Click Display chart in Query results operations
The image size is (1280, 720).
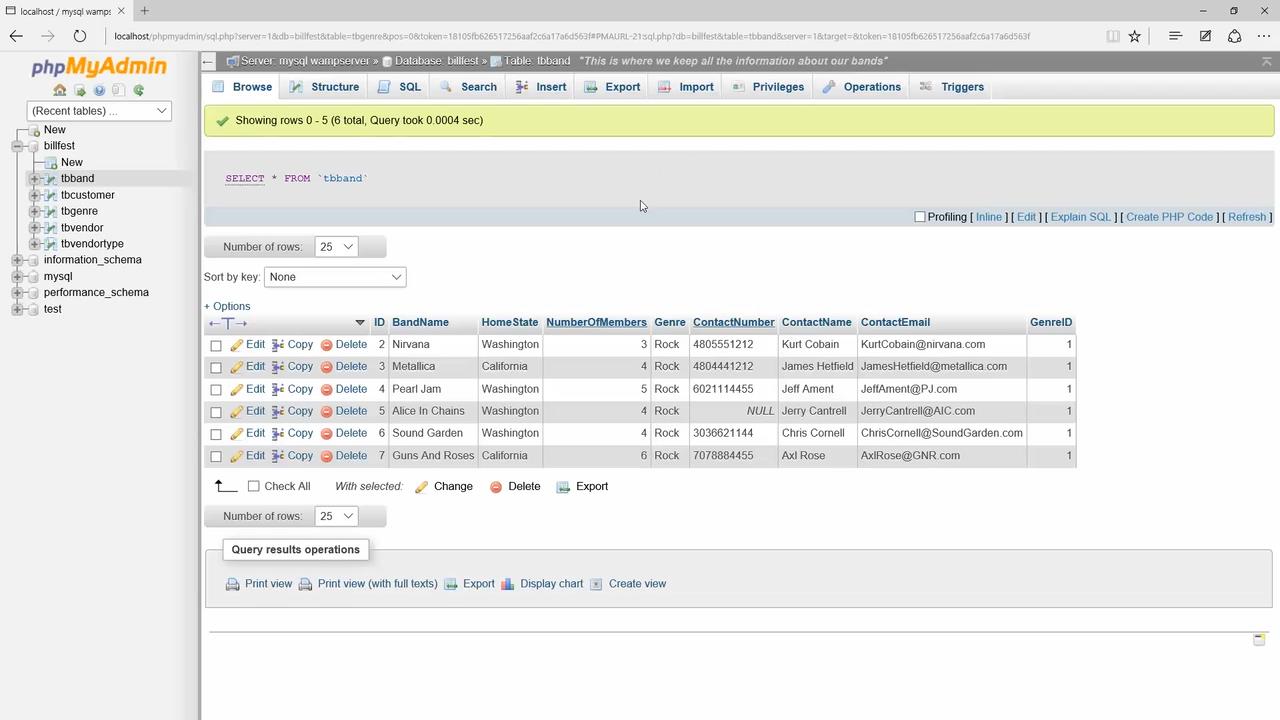(542, 584)
